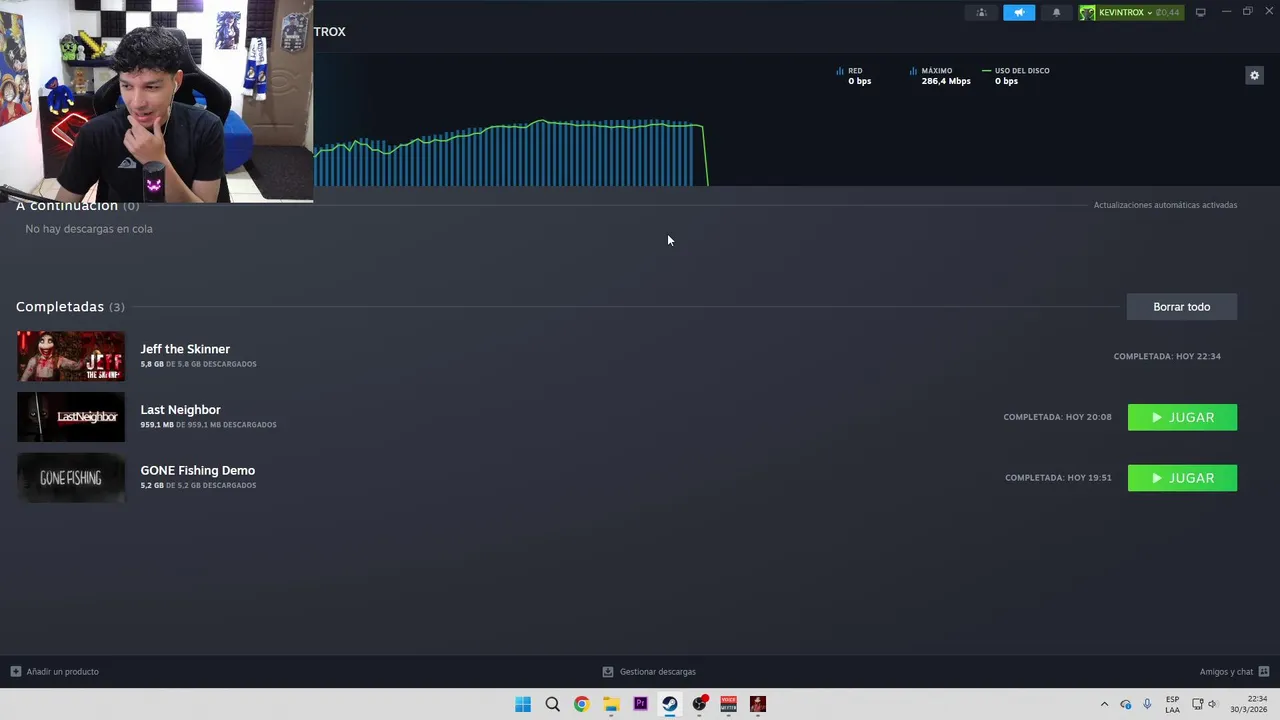1280x720 pixels.
Task: Open the Last Neighbor thumbnail
Action: tap(71, 417)
